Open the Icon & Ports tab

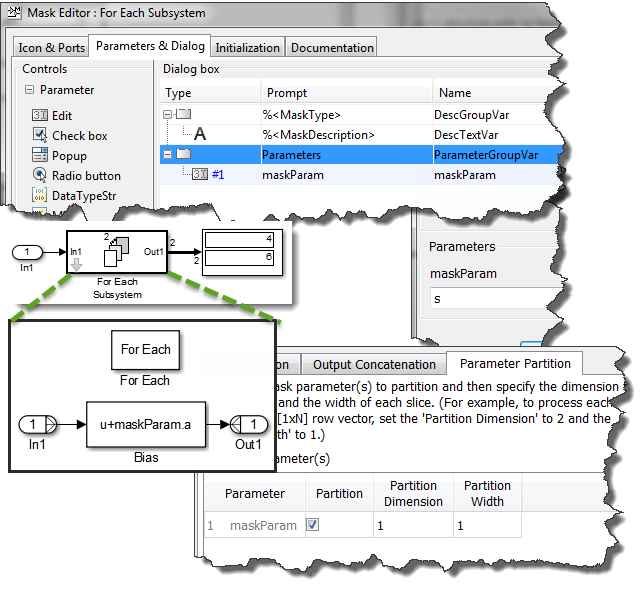tap(51, 47)
